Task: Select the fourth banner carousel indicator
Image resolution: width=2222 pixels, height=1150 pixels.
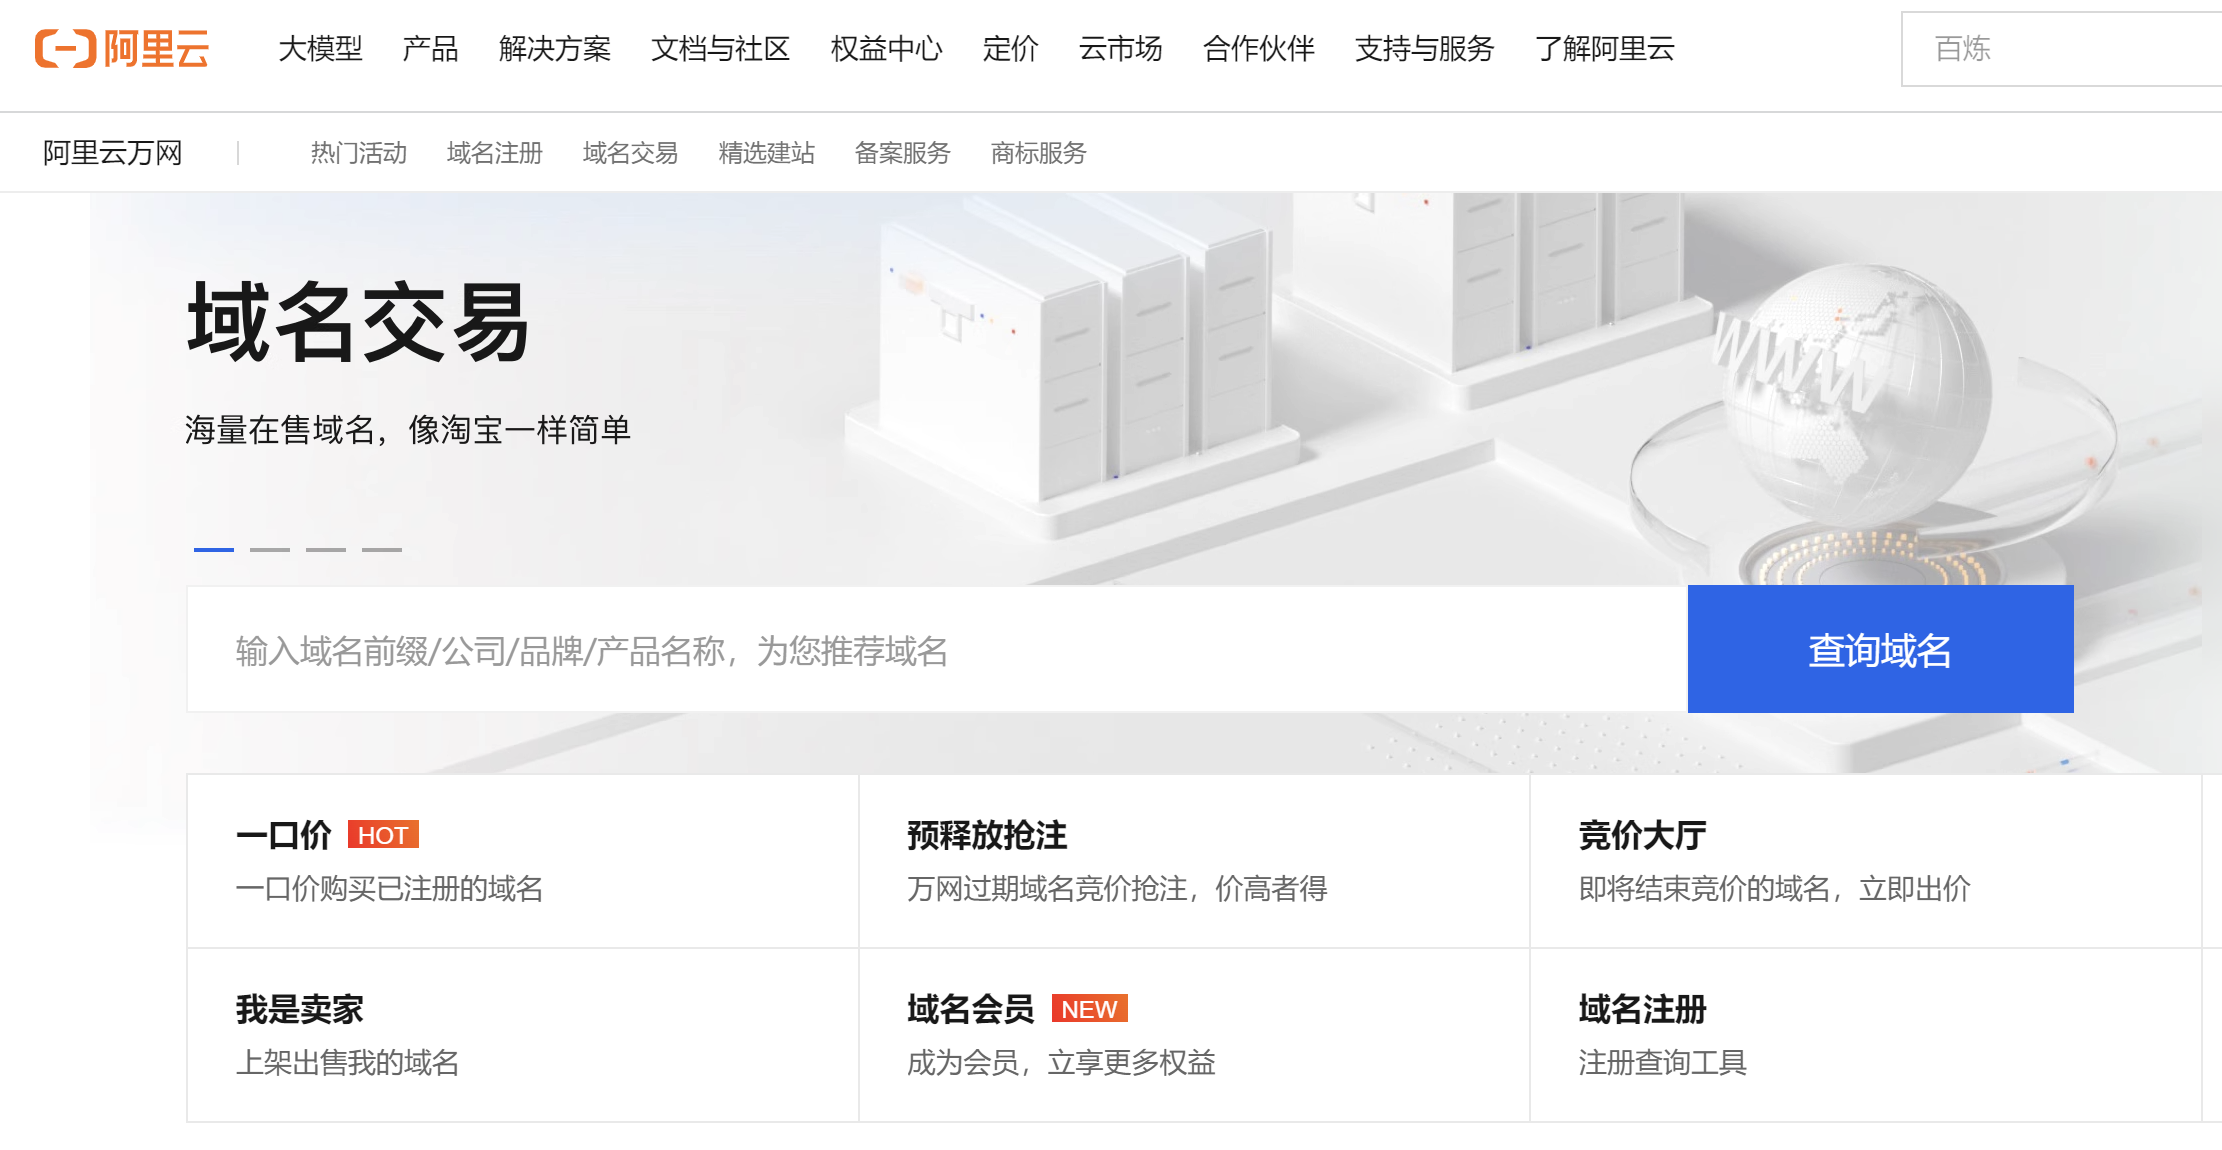Action: click(x=382, y=549)
